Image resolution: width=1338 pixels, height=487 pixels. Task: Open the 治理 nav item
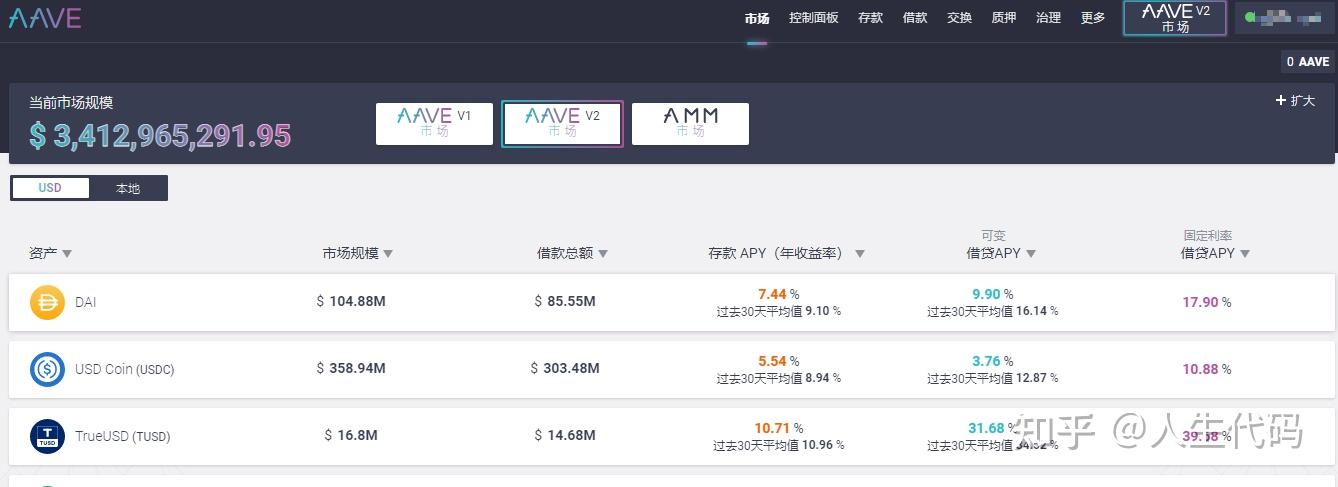1048,18
